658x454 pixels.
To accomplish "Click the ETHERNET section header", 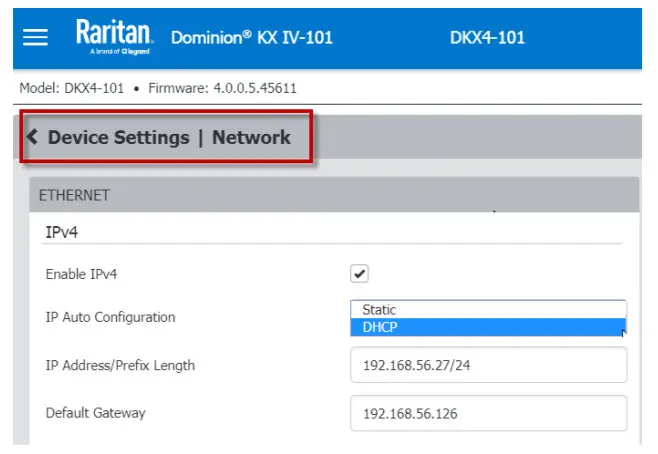I will tap(334, 195).
